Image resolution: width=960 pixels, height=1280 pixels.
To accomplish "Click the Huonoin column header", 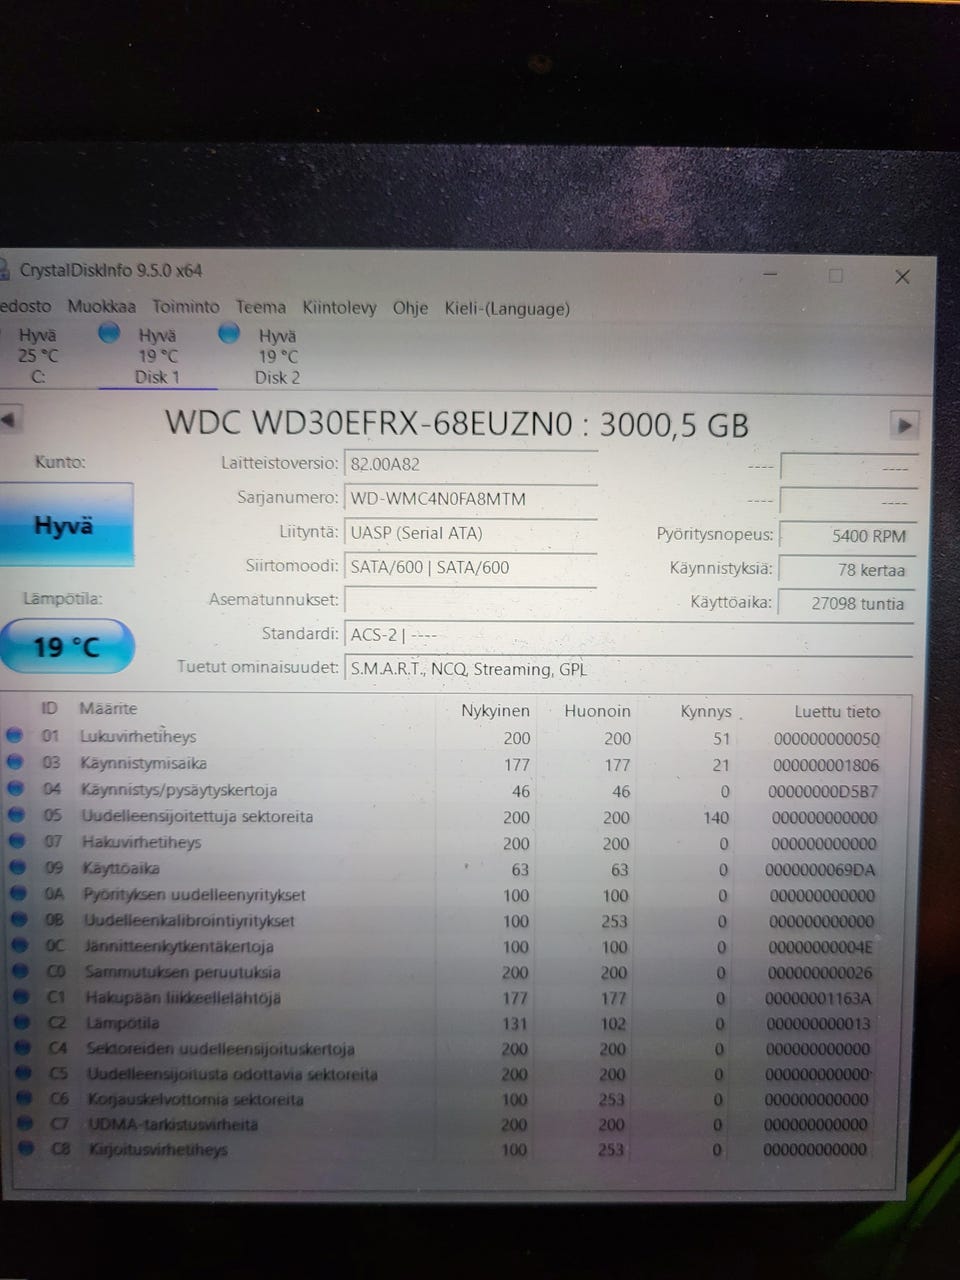I will 597,711.
